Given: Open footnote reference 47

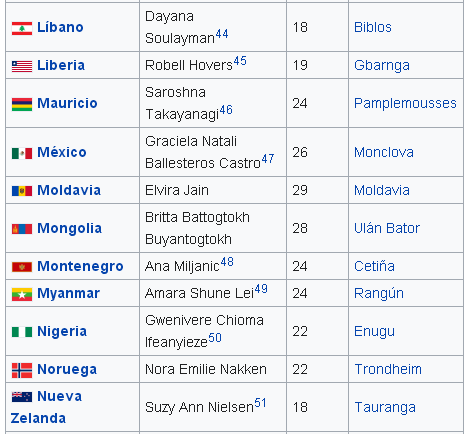Looking at the screenshot, I should pos(268,159).
